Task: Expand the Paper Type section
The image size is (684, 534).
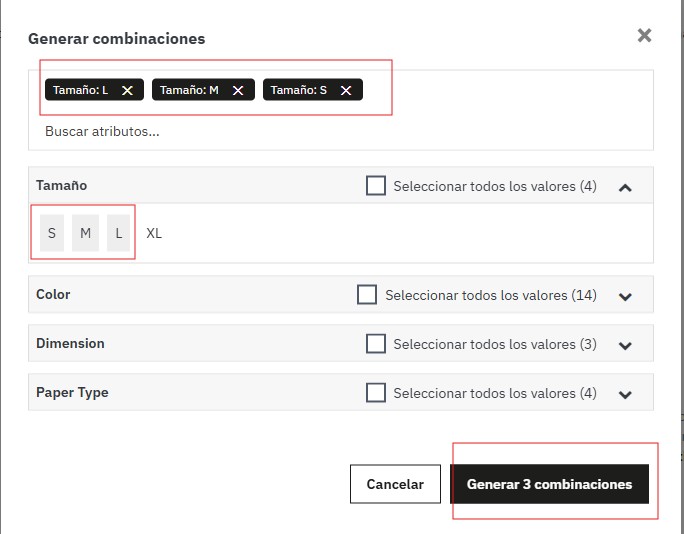Action: click(625, 394)
